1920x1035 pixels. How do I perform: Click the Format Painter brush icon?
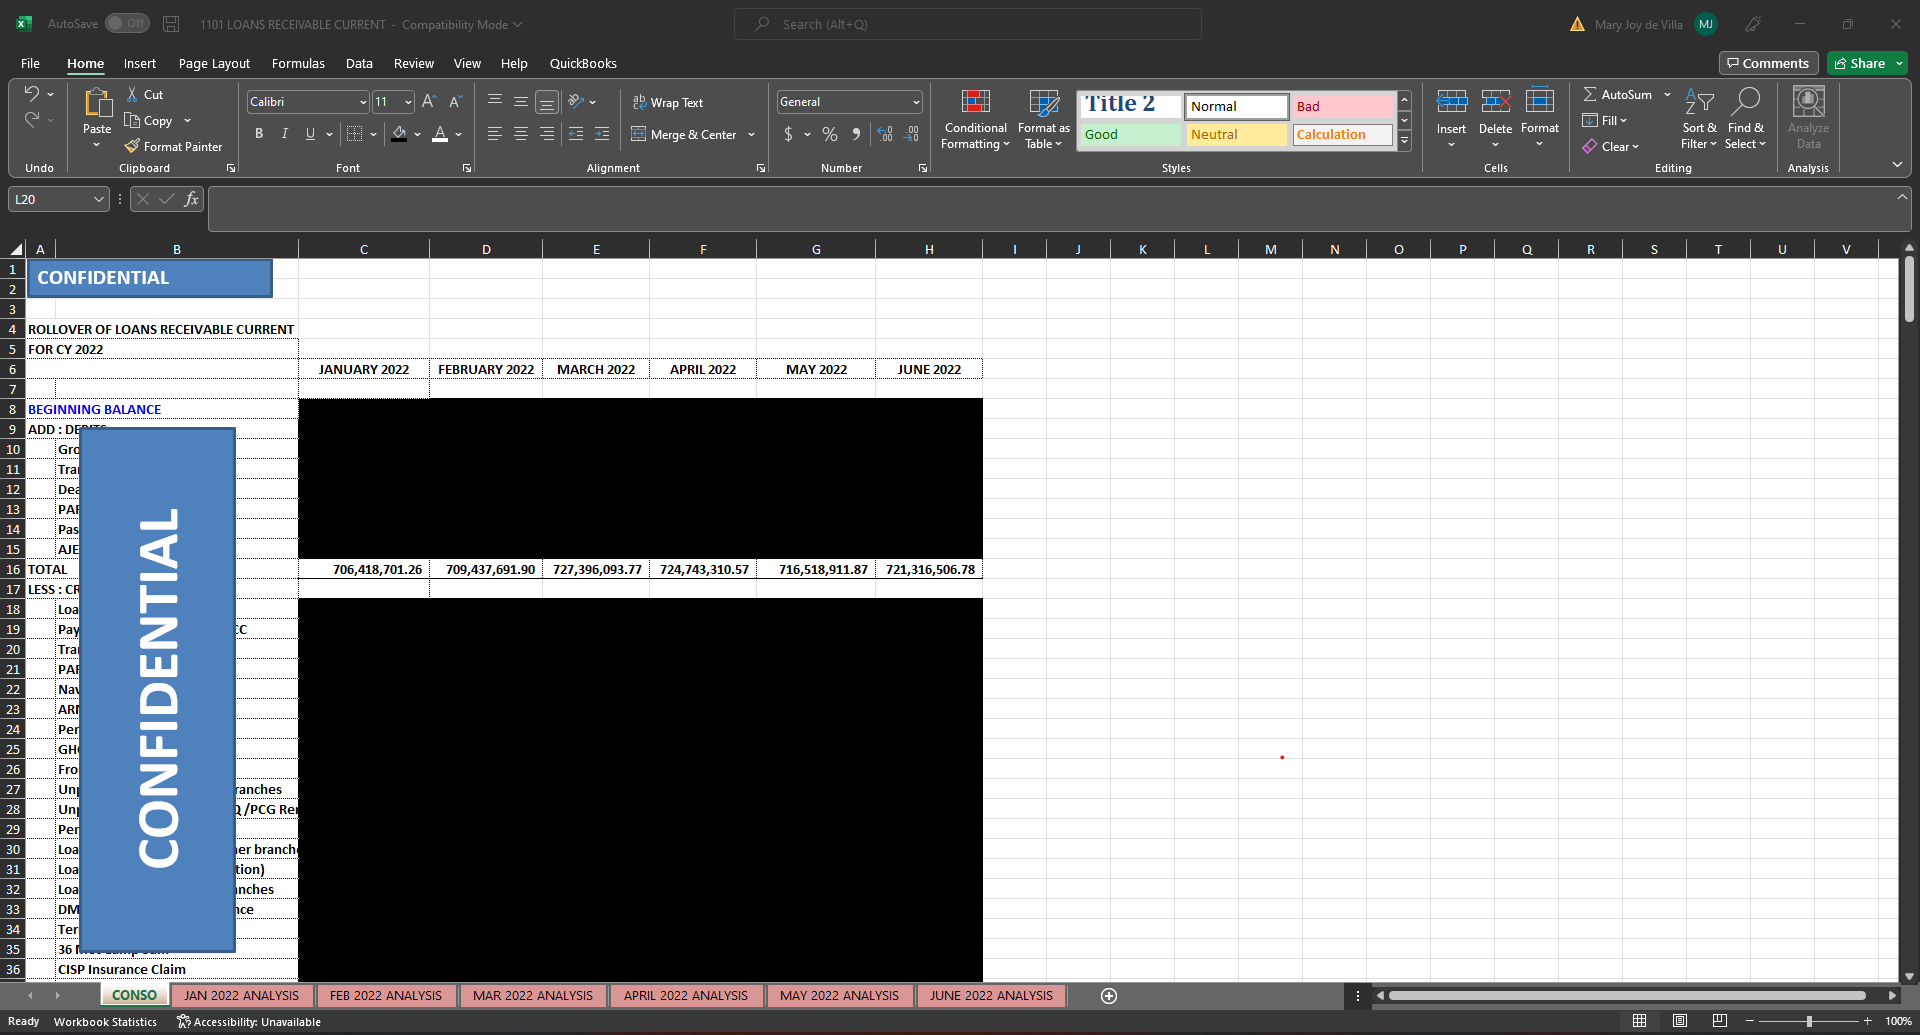coord(132,146)
